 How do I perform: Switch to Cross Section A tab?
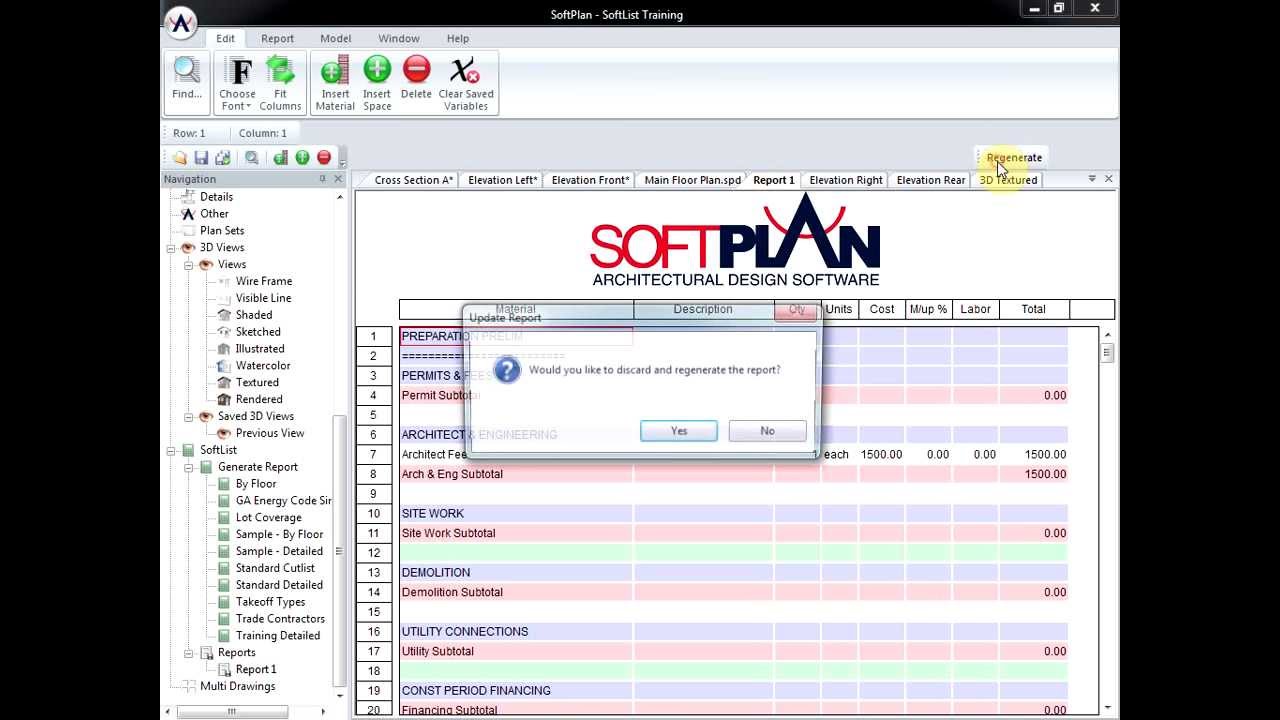click(414, 180)
